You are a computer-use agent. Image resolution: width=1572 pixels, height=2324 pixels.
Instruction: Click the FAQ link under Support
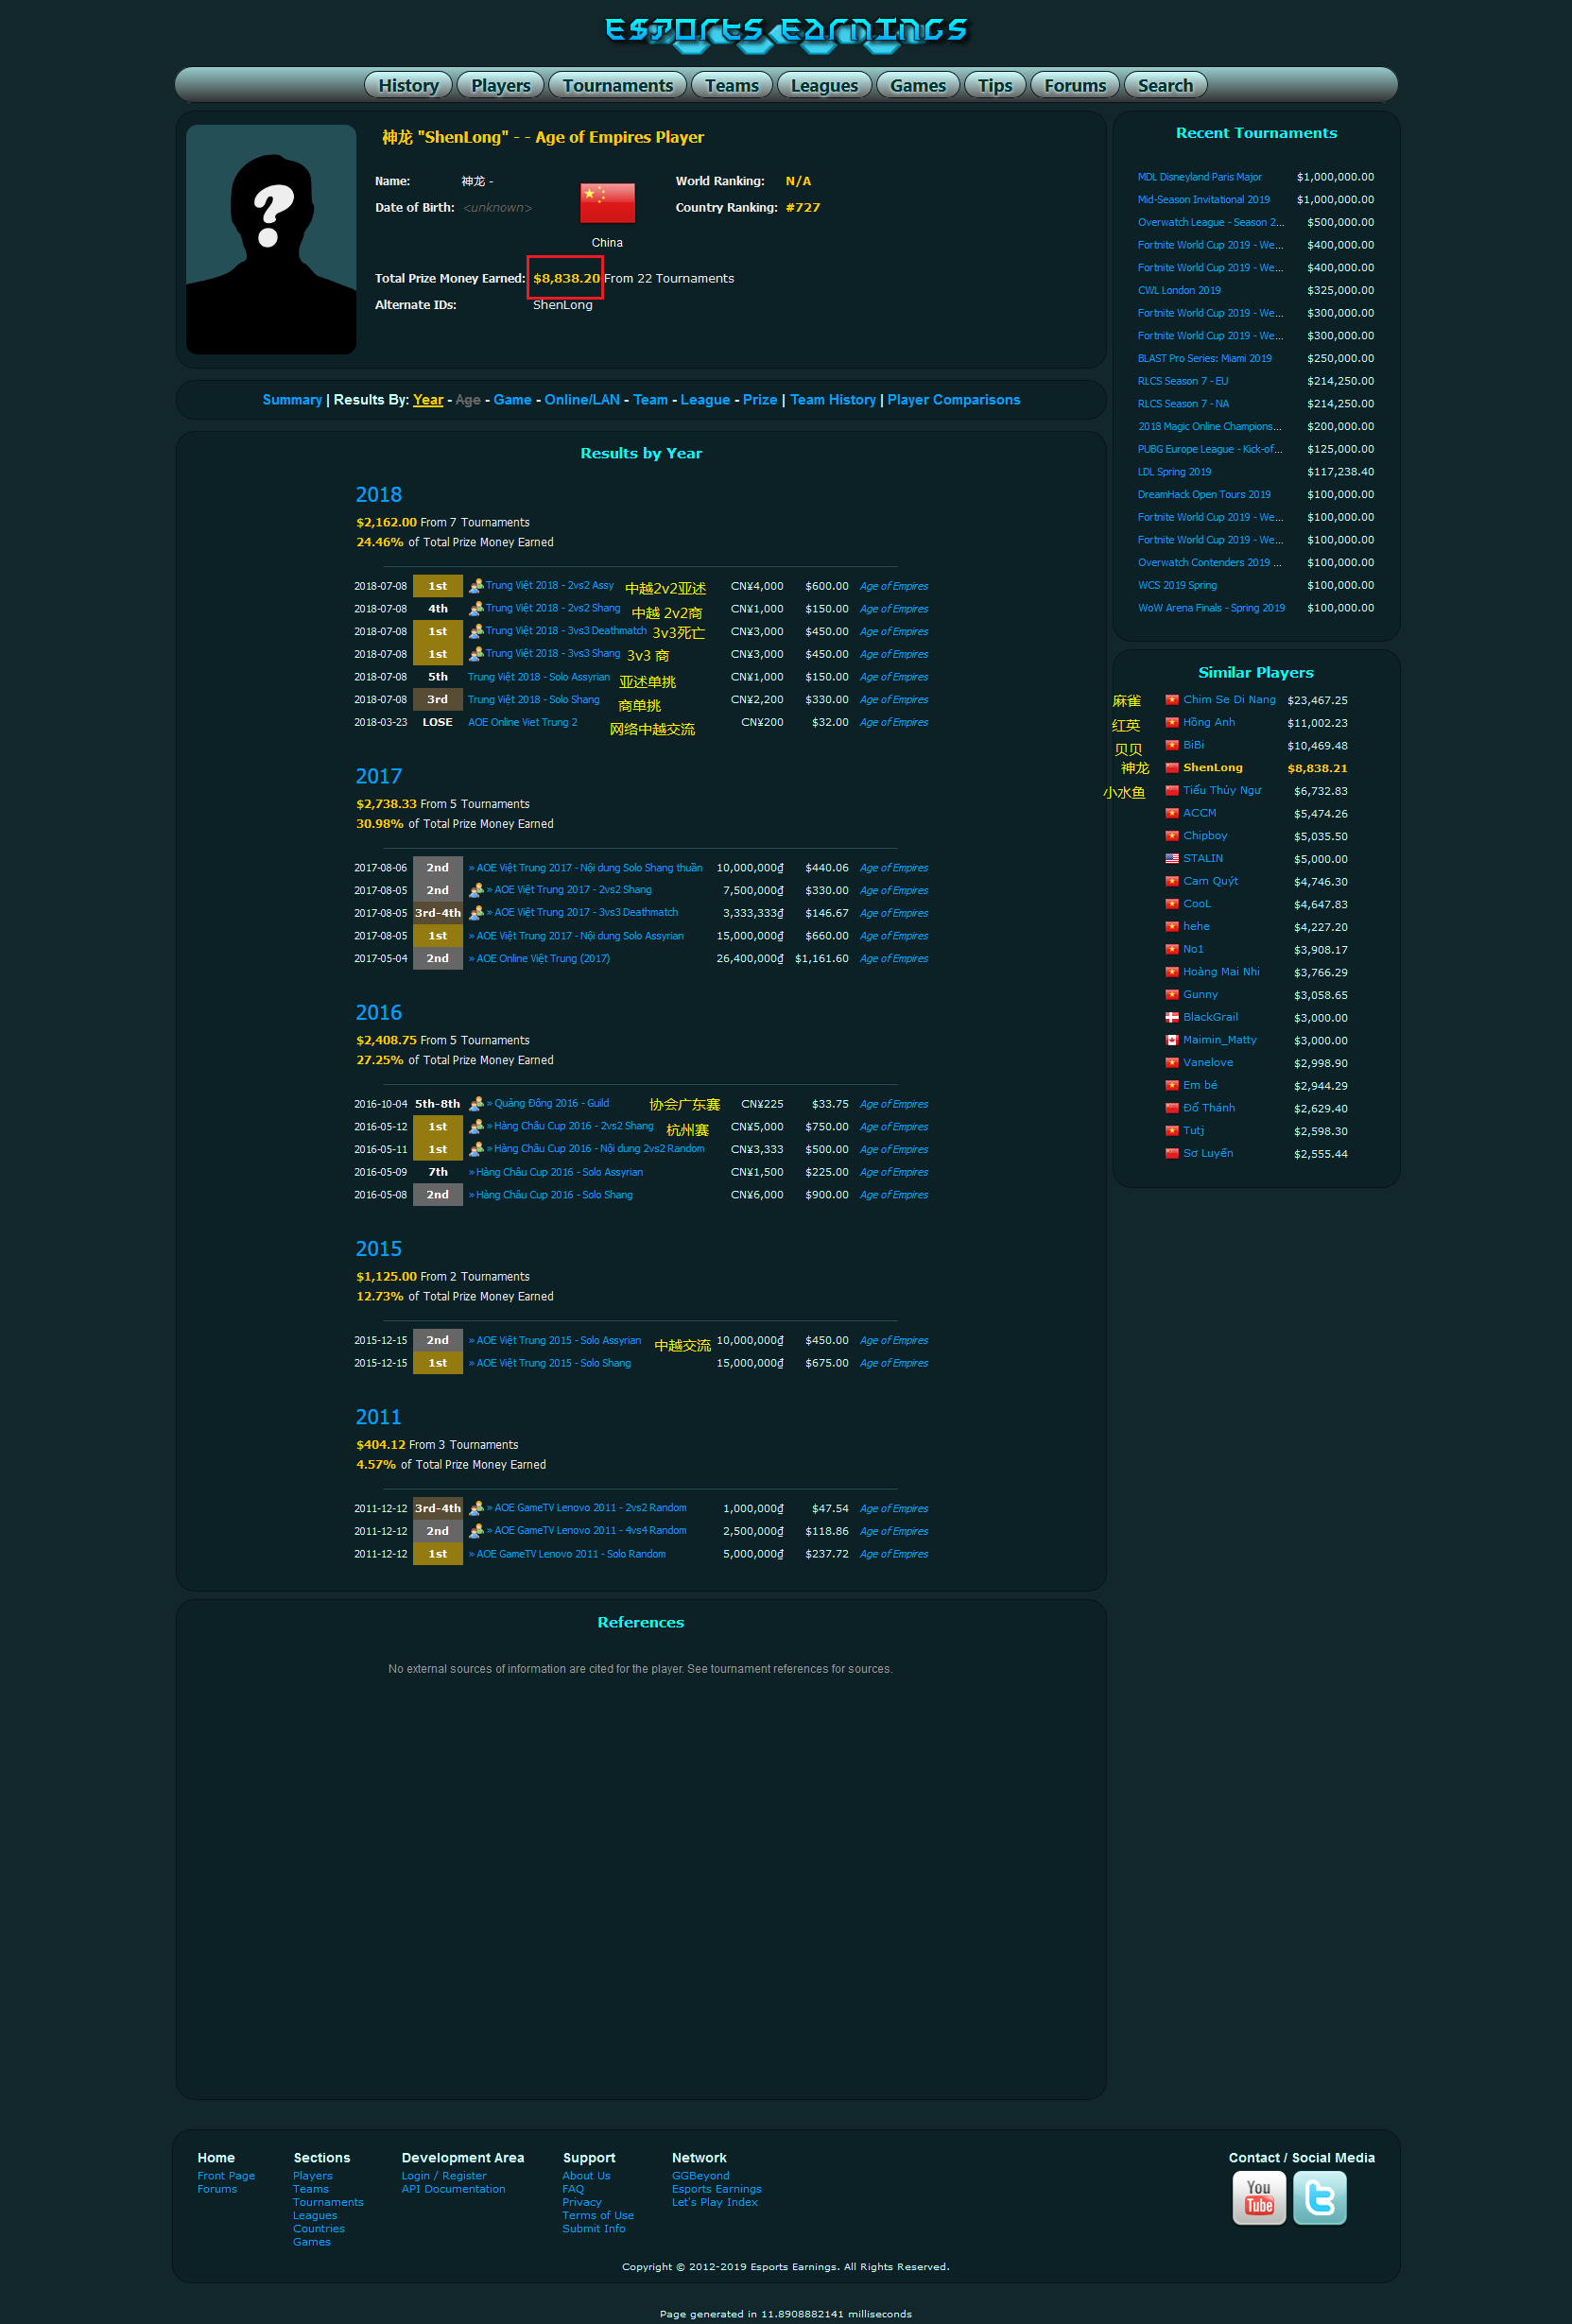tap(573, 2189)
